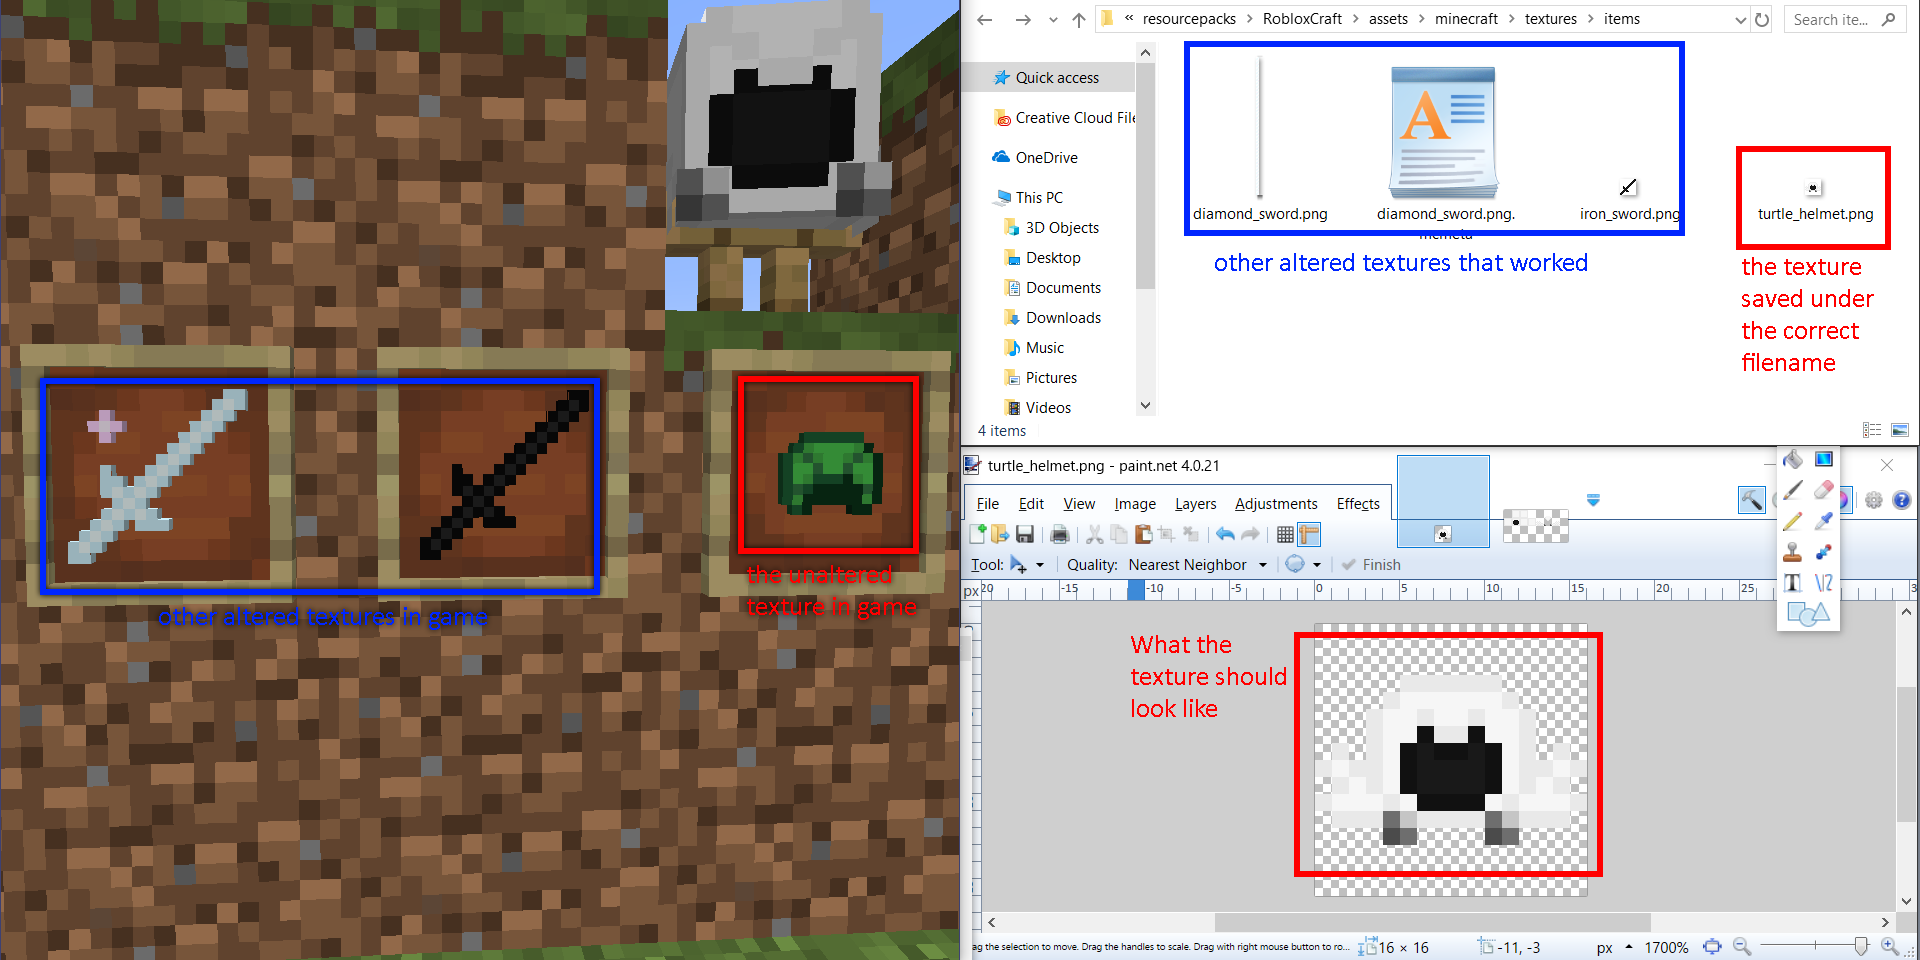Viewport: 1920px width, 960px height.
Task: Switch Explorer to details view
Action: 1872,430
